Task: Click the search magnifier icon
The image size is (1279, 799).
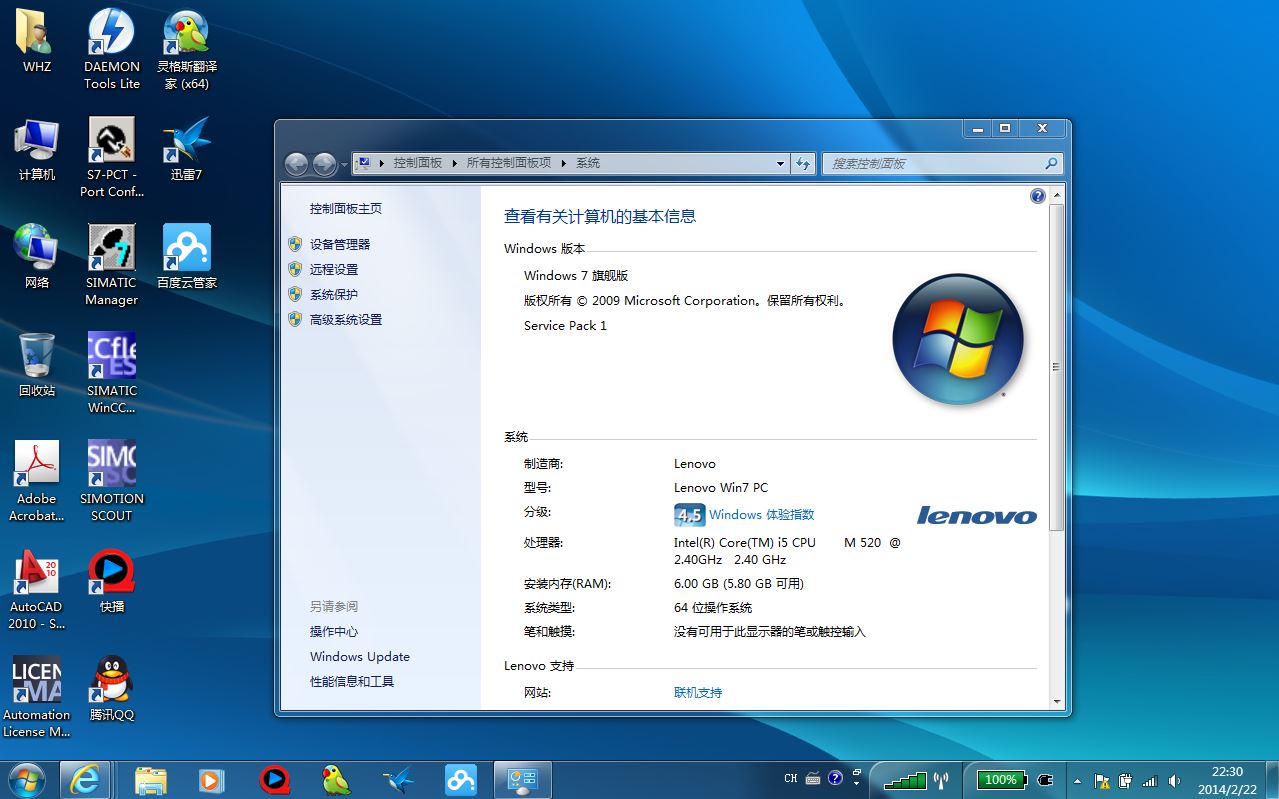Action: tap(1051, 163)
